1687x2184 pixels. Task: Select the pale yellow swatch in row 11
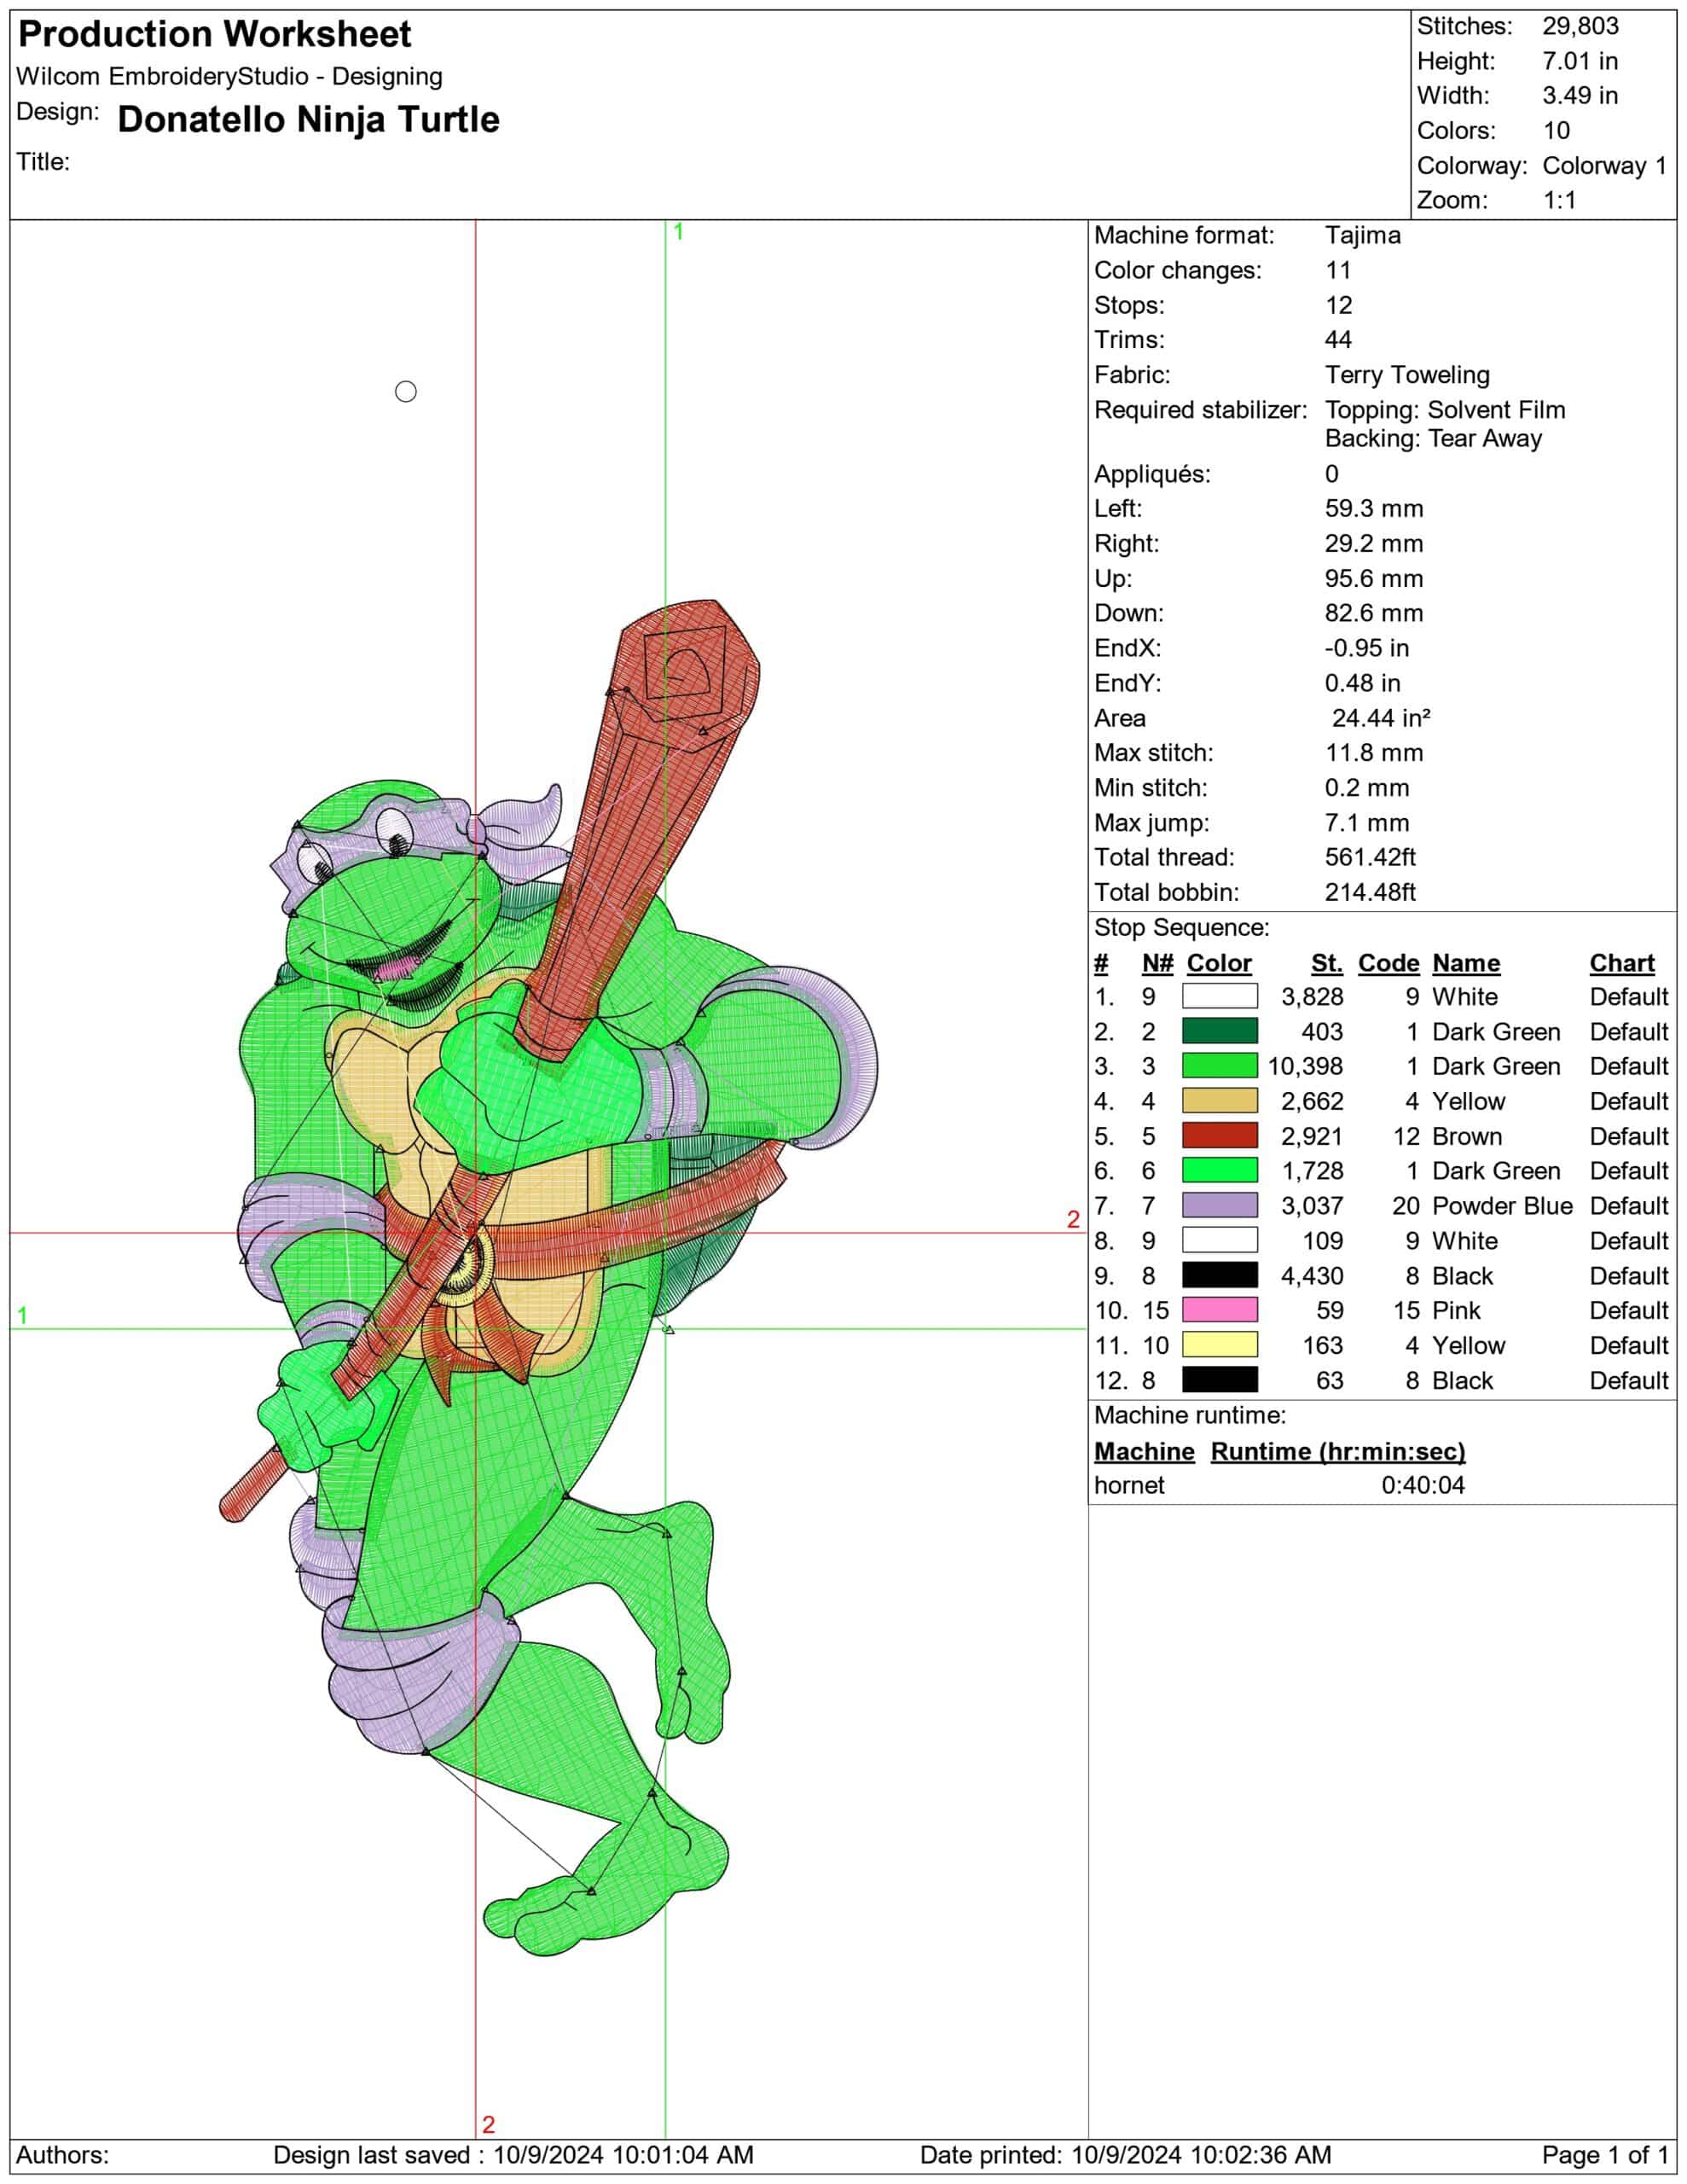pyautogui.click(x=1219, y=1345)
